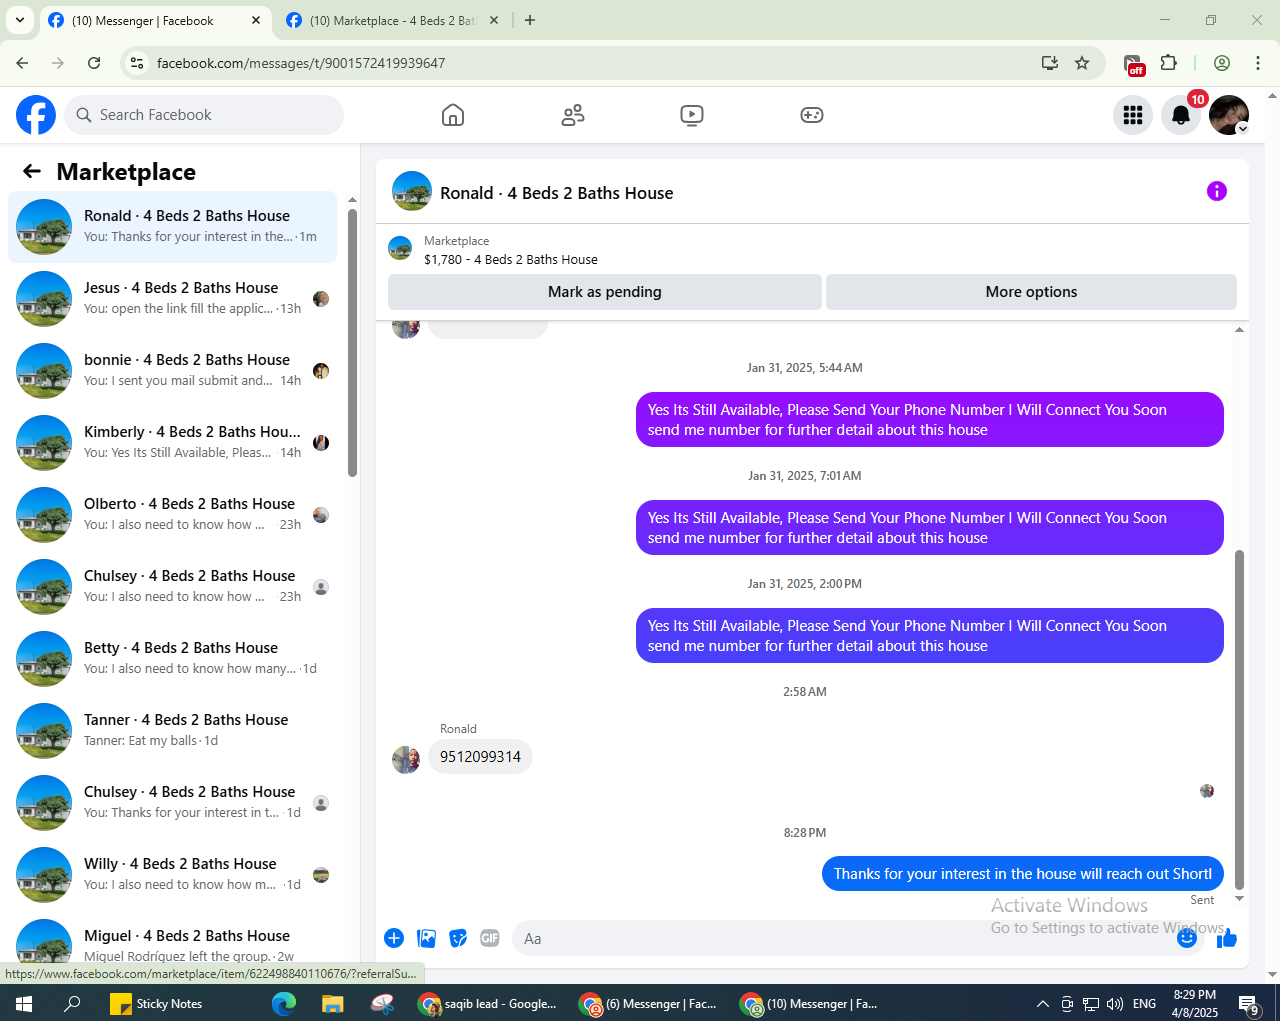
Task: Open notifications bell with 10 badge
Action: click(x=1181, y=115)
